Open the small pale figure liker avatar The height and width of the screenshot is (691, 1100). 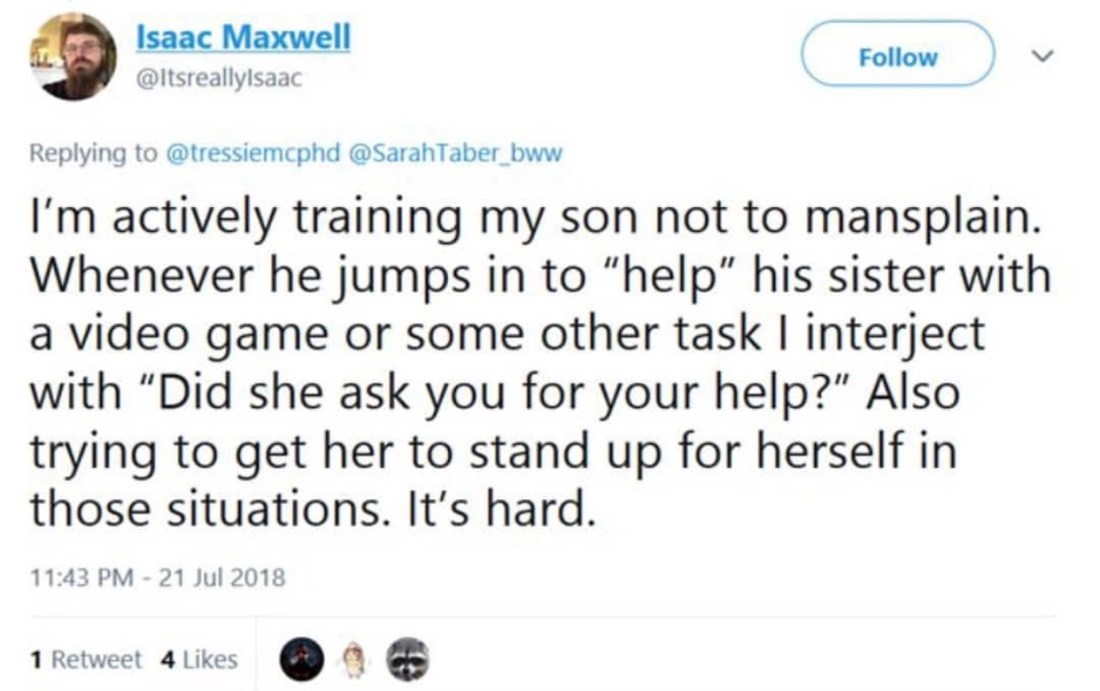pos(352,659)
